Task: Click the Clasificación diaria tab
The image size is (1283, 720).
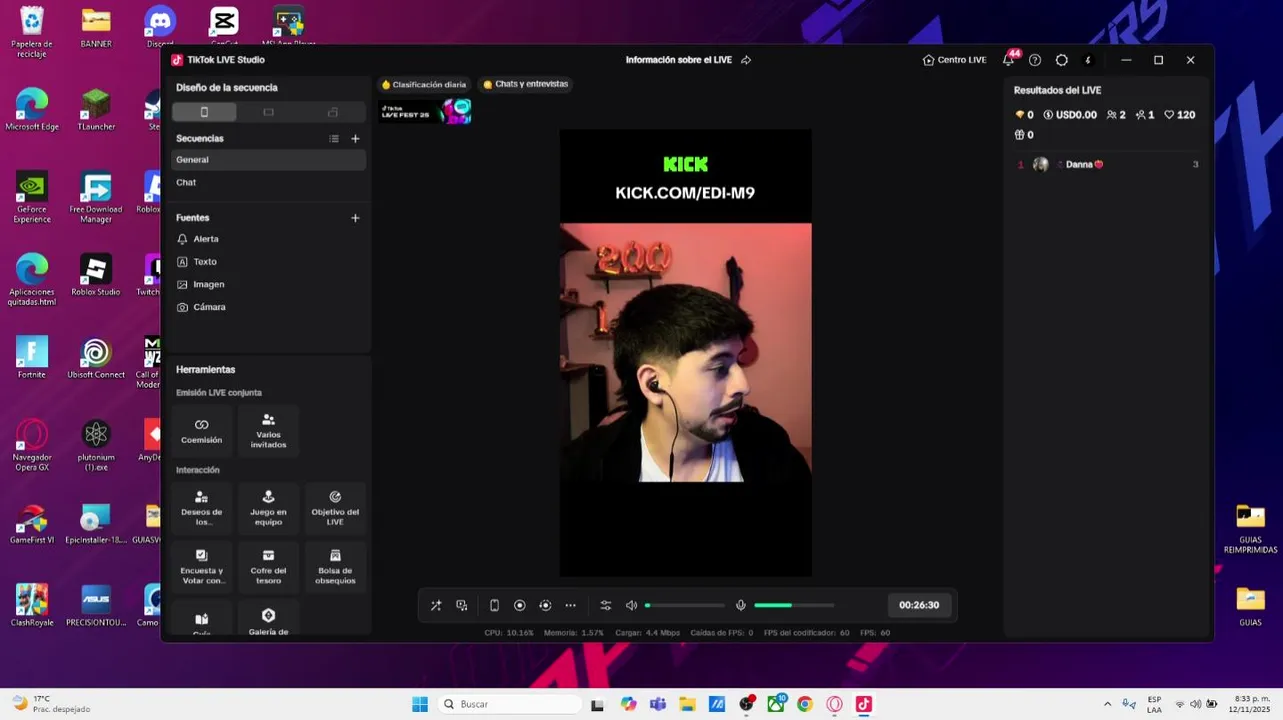Action: (424, 85)
